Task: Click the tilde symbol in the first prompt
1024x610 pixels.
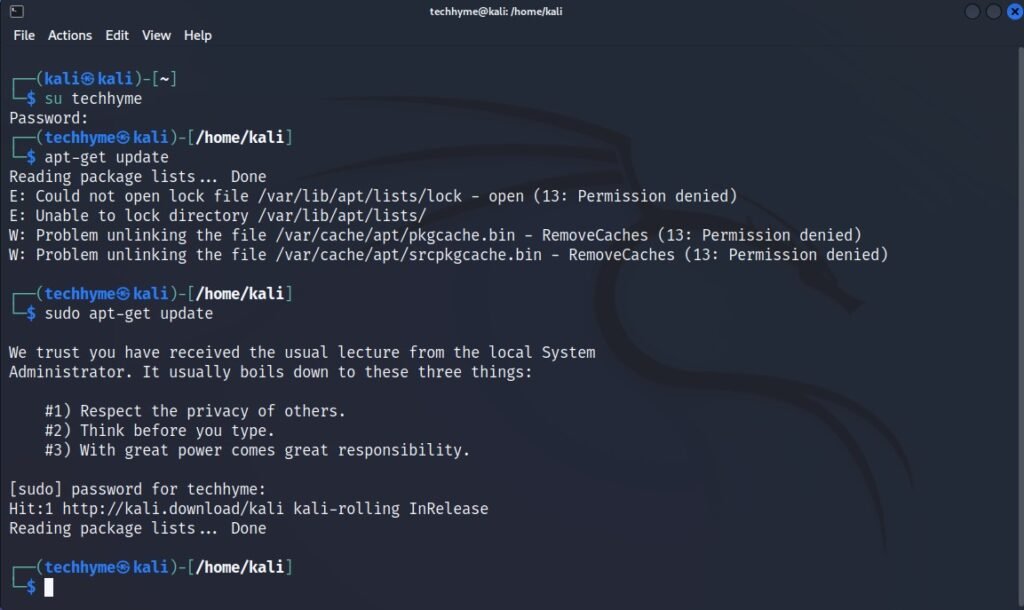Action: coord(167,77)
